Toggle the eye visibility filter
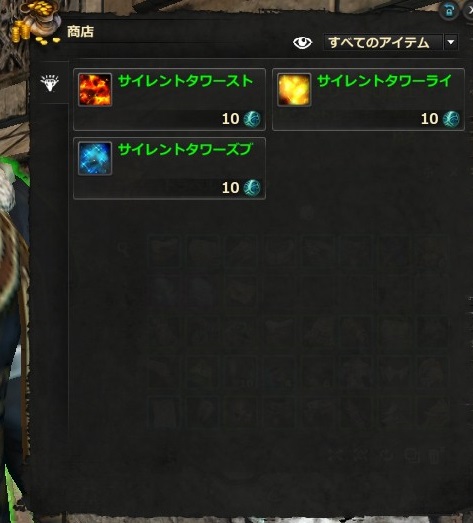The height and width of the screenshot is (523, 473). tap(302, 43)
